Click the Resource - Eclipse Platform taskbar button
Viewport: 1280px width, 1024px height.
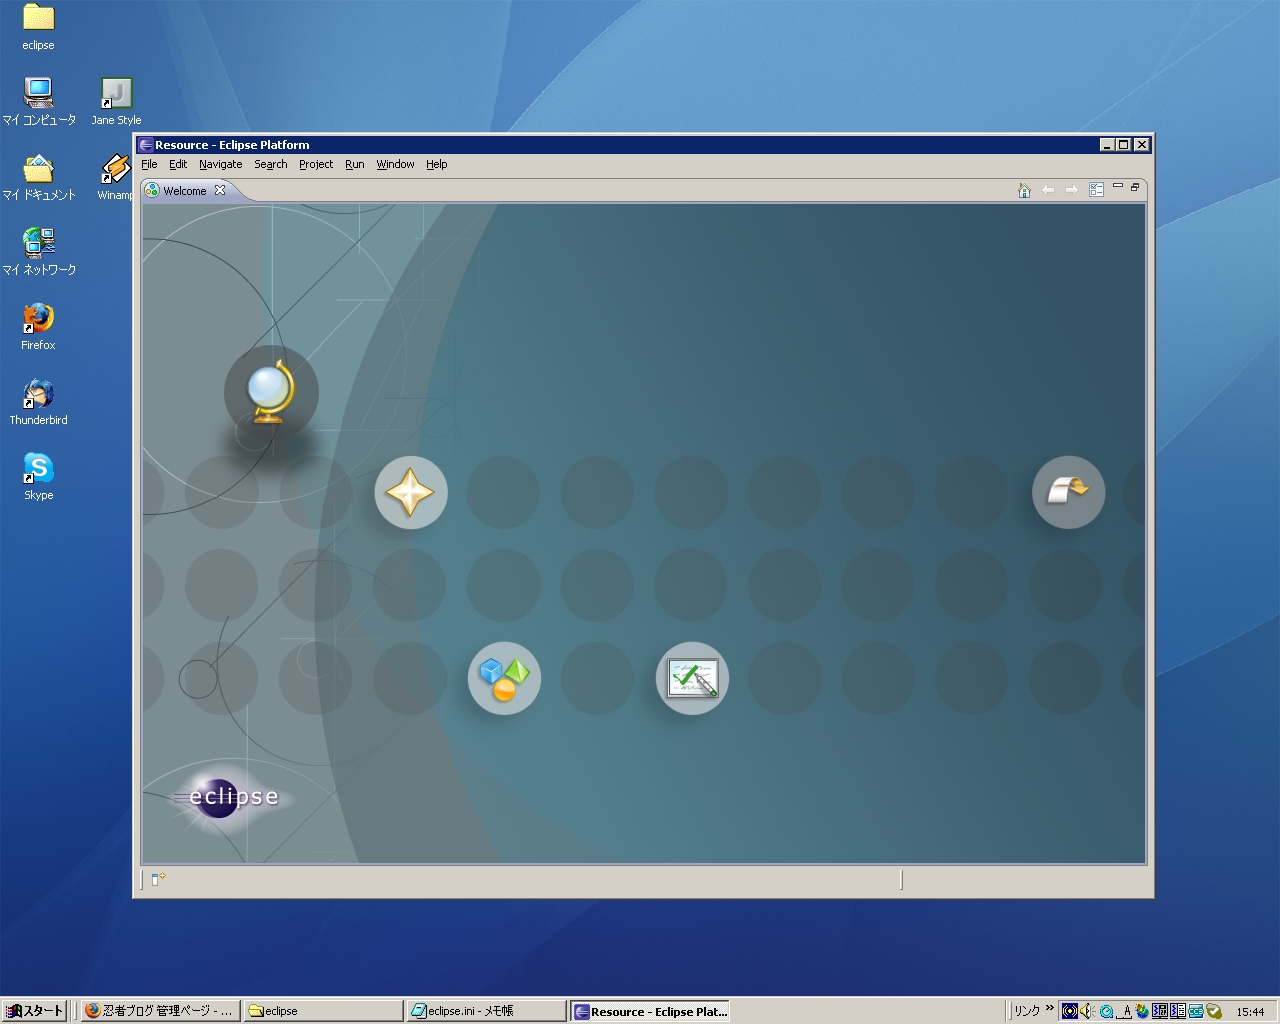point(649,1011)
